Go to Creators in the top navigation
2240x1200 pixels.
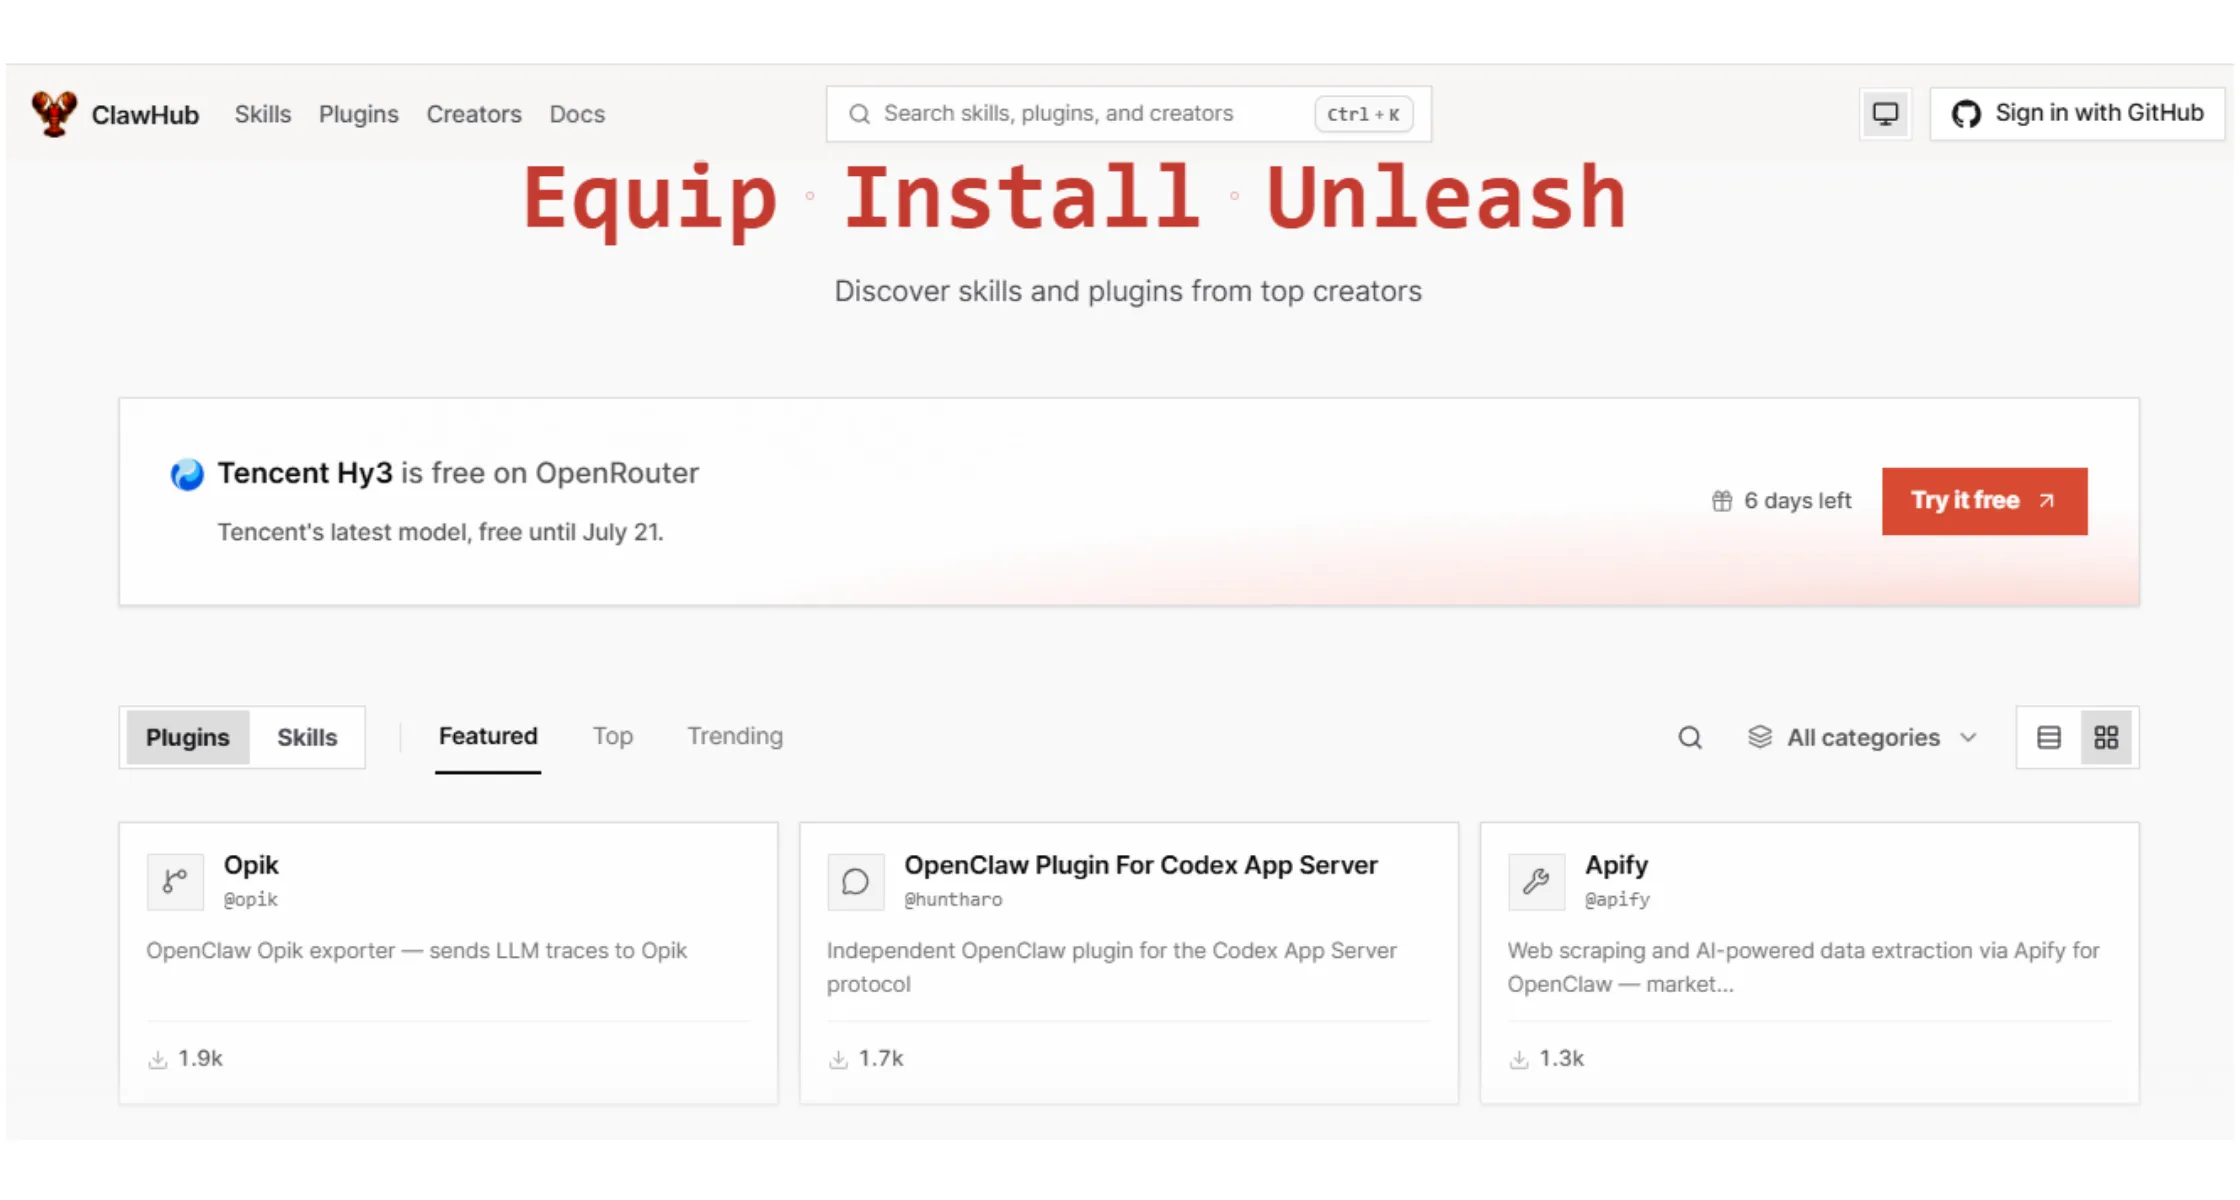click(x=474, y=114)
